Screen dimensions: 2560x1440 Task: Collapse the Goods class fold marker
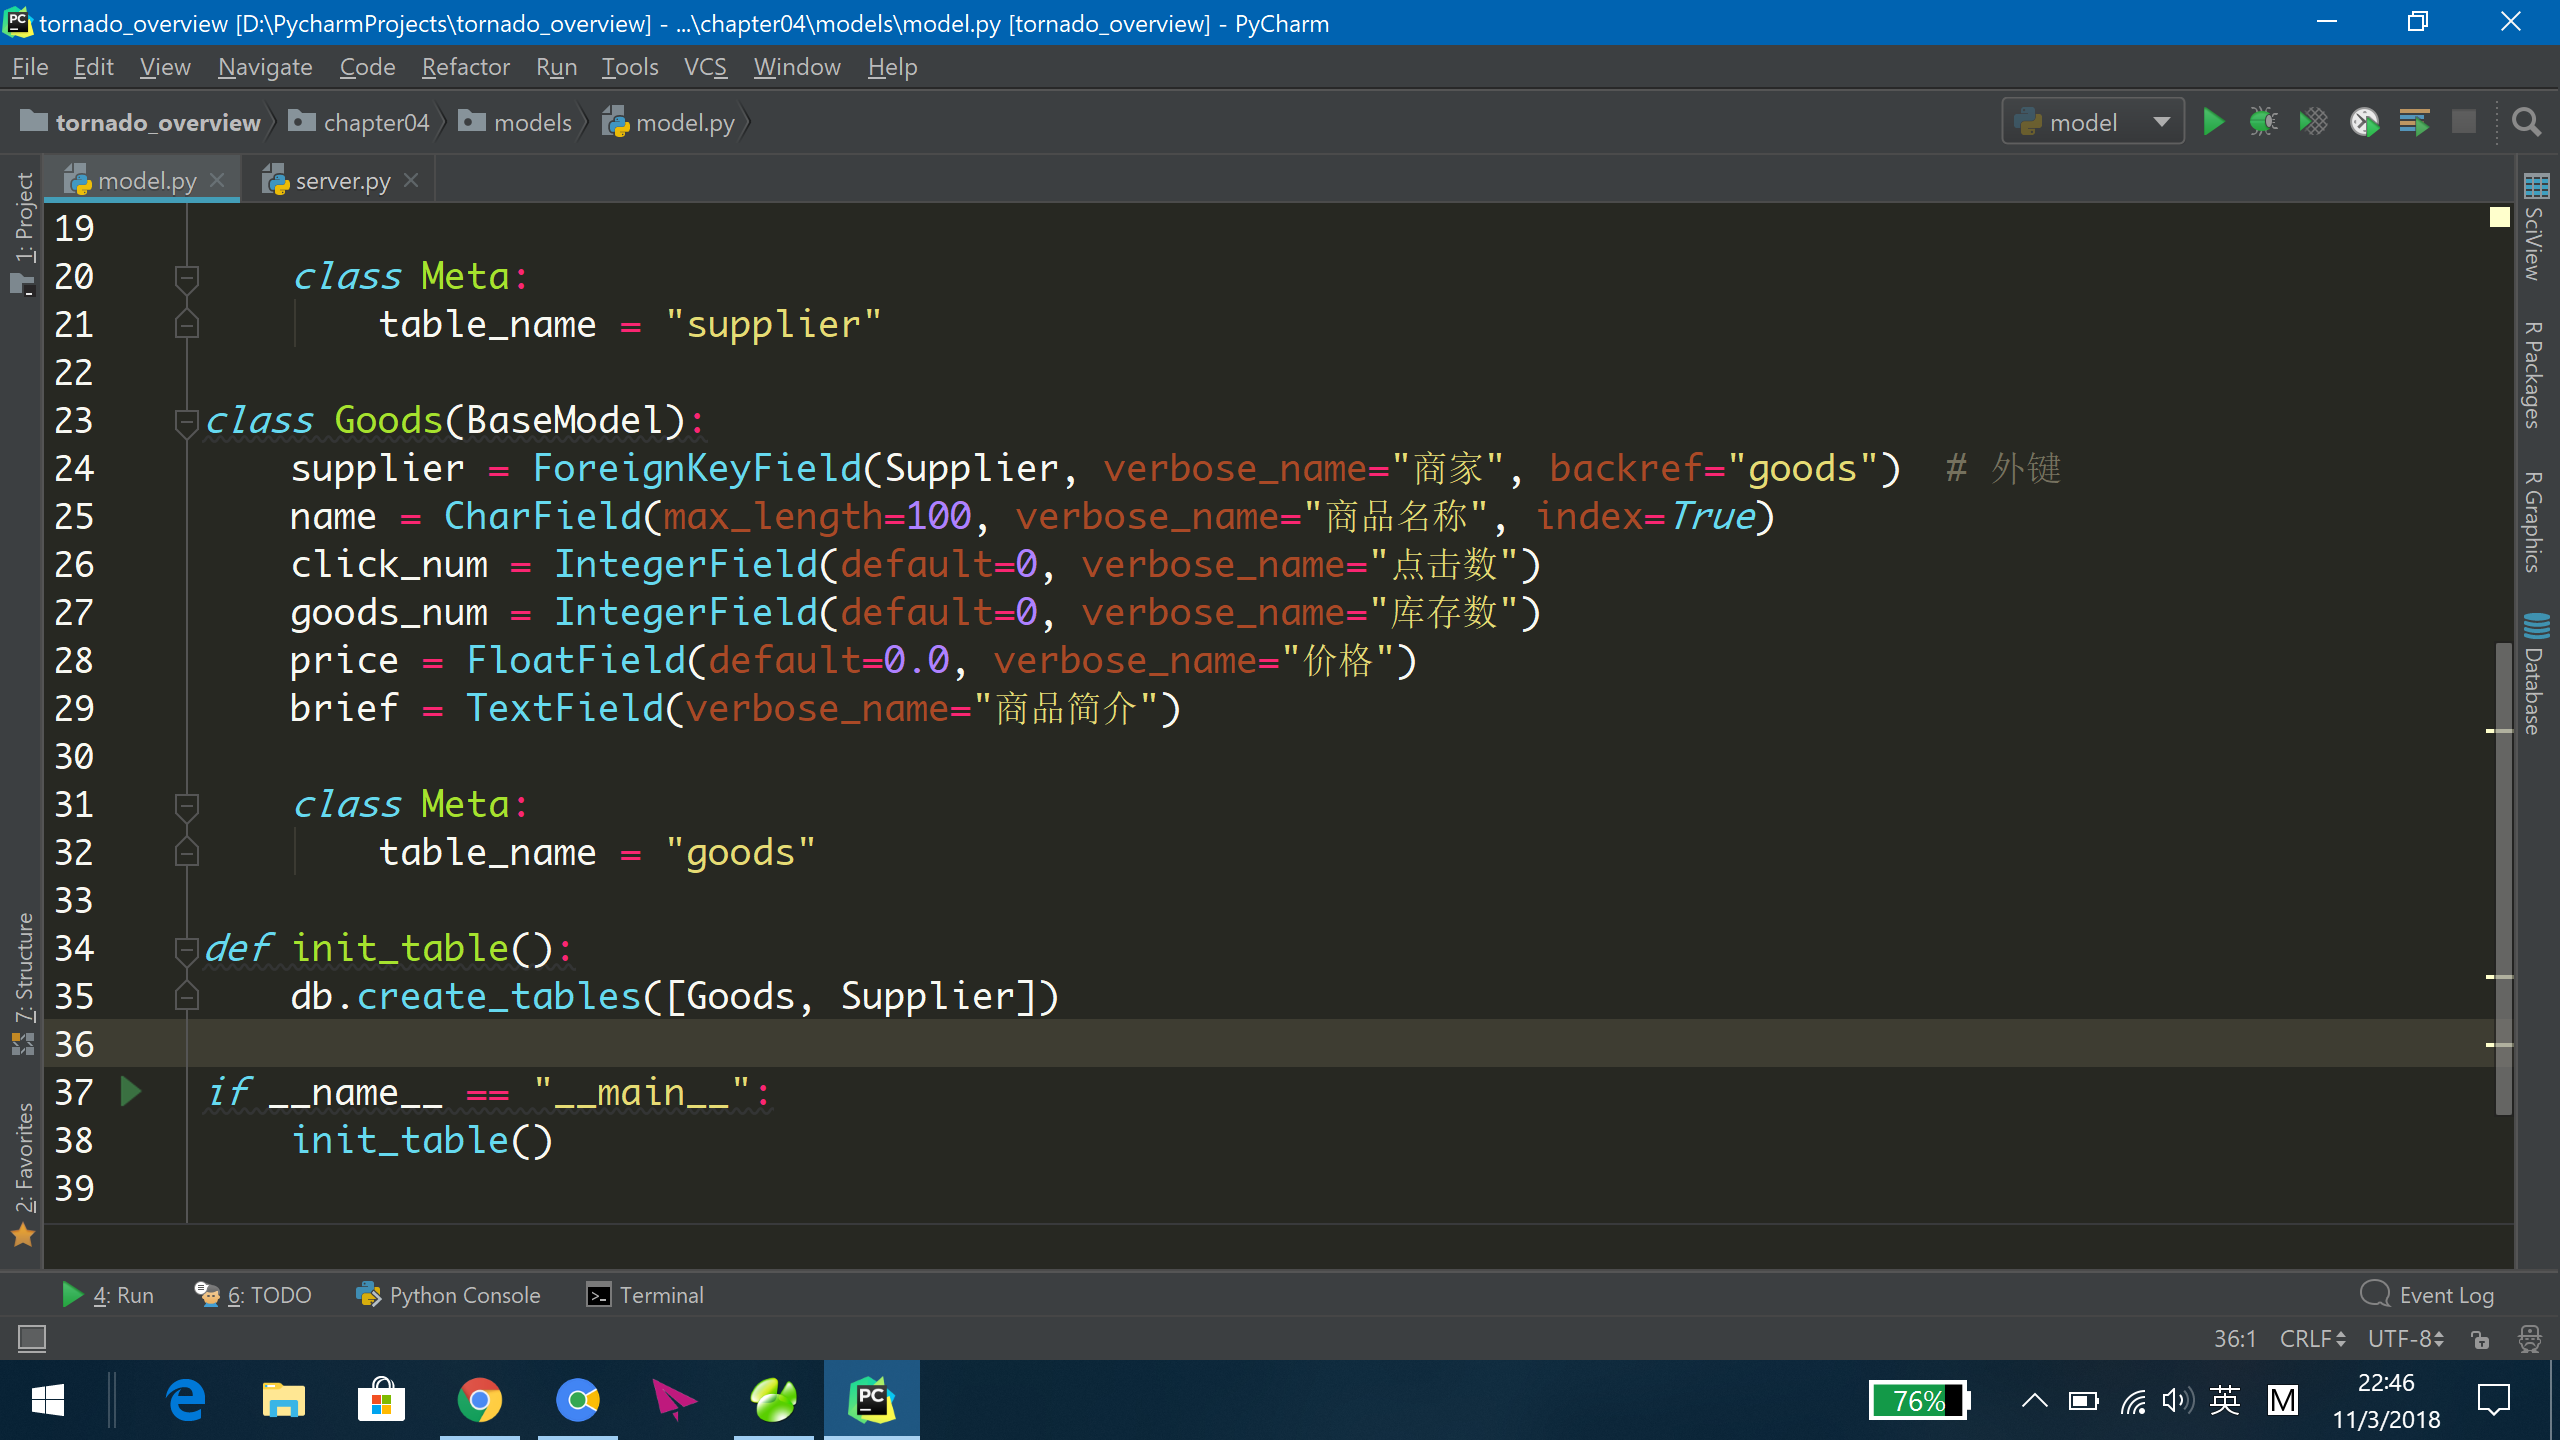click(x=186, y=421)
